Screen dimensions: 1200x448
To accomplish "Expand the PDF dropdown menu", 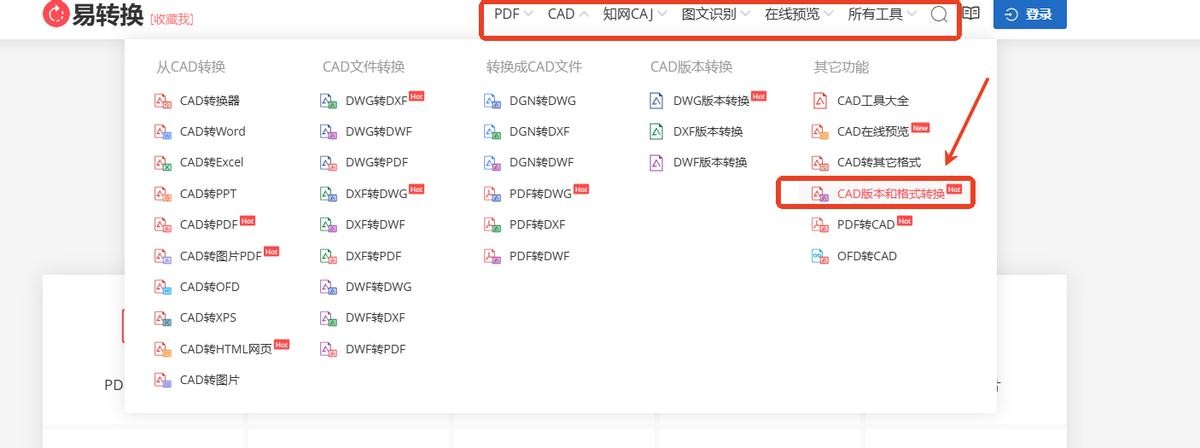I will tap(514, 14).
